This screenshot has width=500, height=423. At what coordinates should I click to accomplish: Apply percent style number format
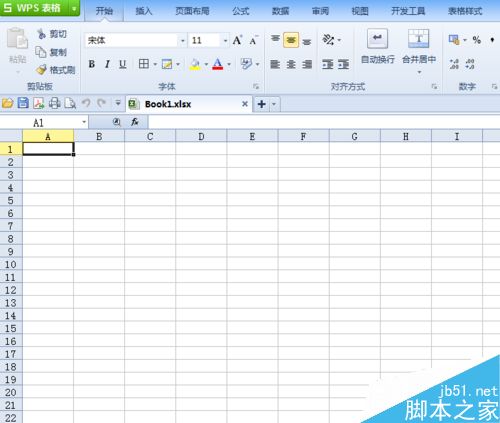[x=477, y=40]
